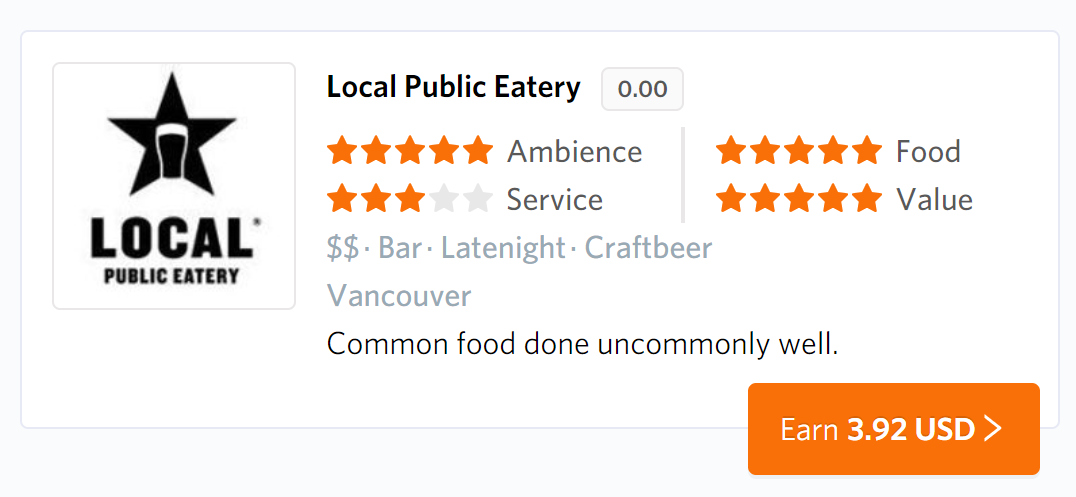Viewport: 1076px width, 497px height.
Task: Click the fifth star of Ambience rating
Action: pyautogui.click(x=477, y=150)
